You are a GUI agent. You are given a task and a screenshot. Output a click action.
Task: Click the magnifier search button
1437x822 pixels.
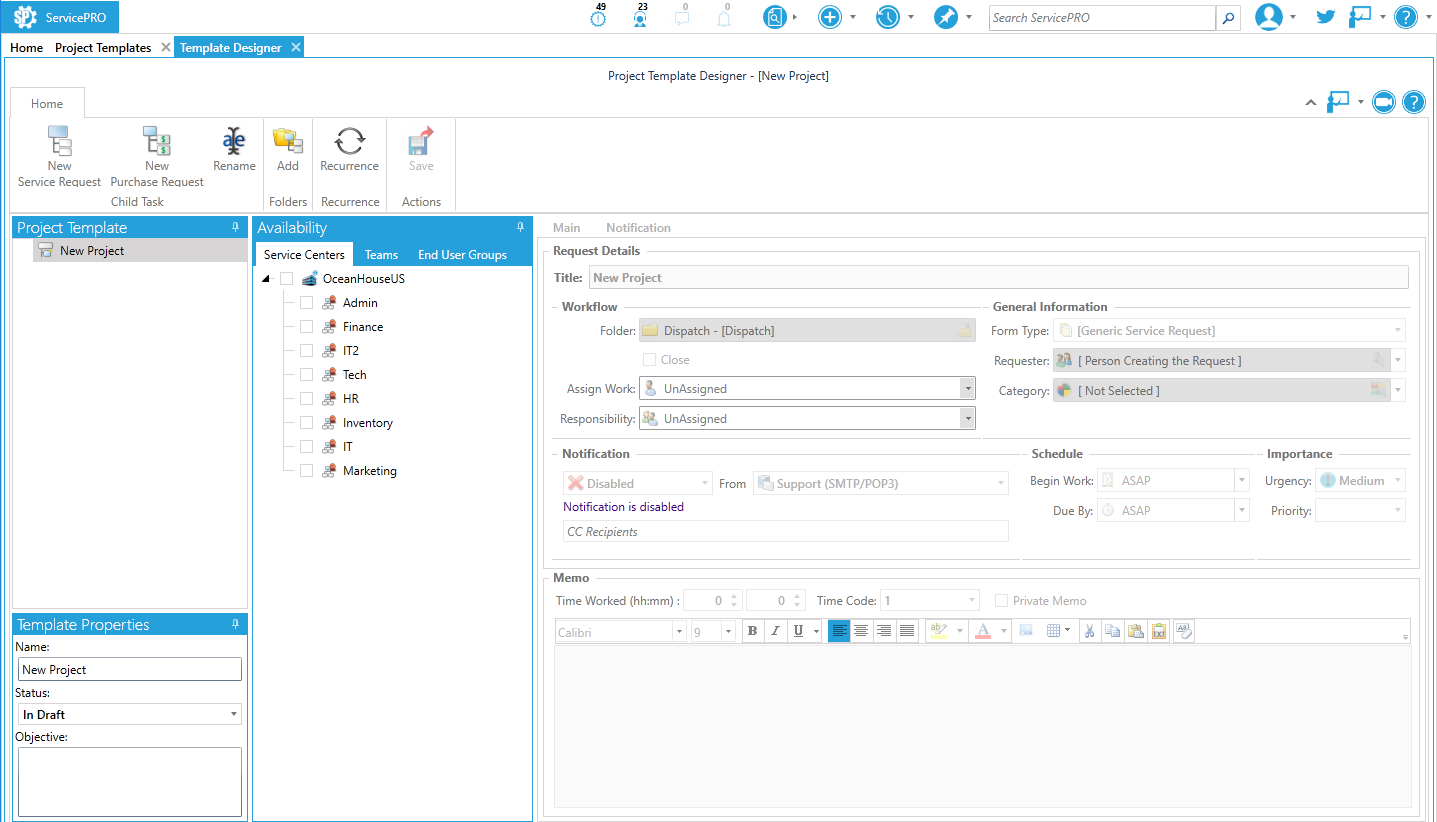coord(1228,17)
